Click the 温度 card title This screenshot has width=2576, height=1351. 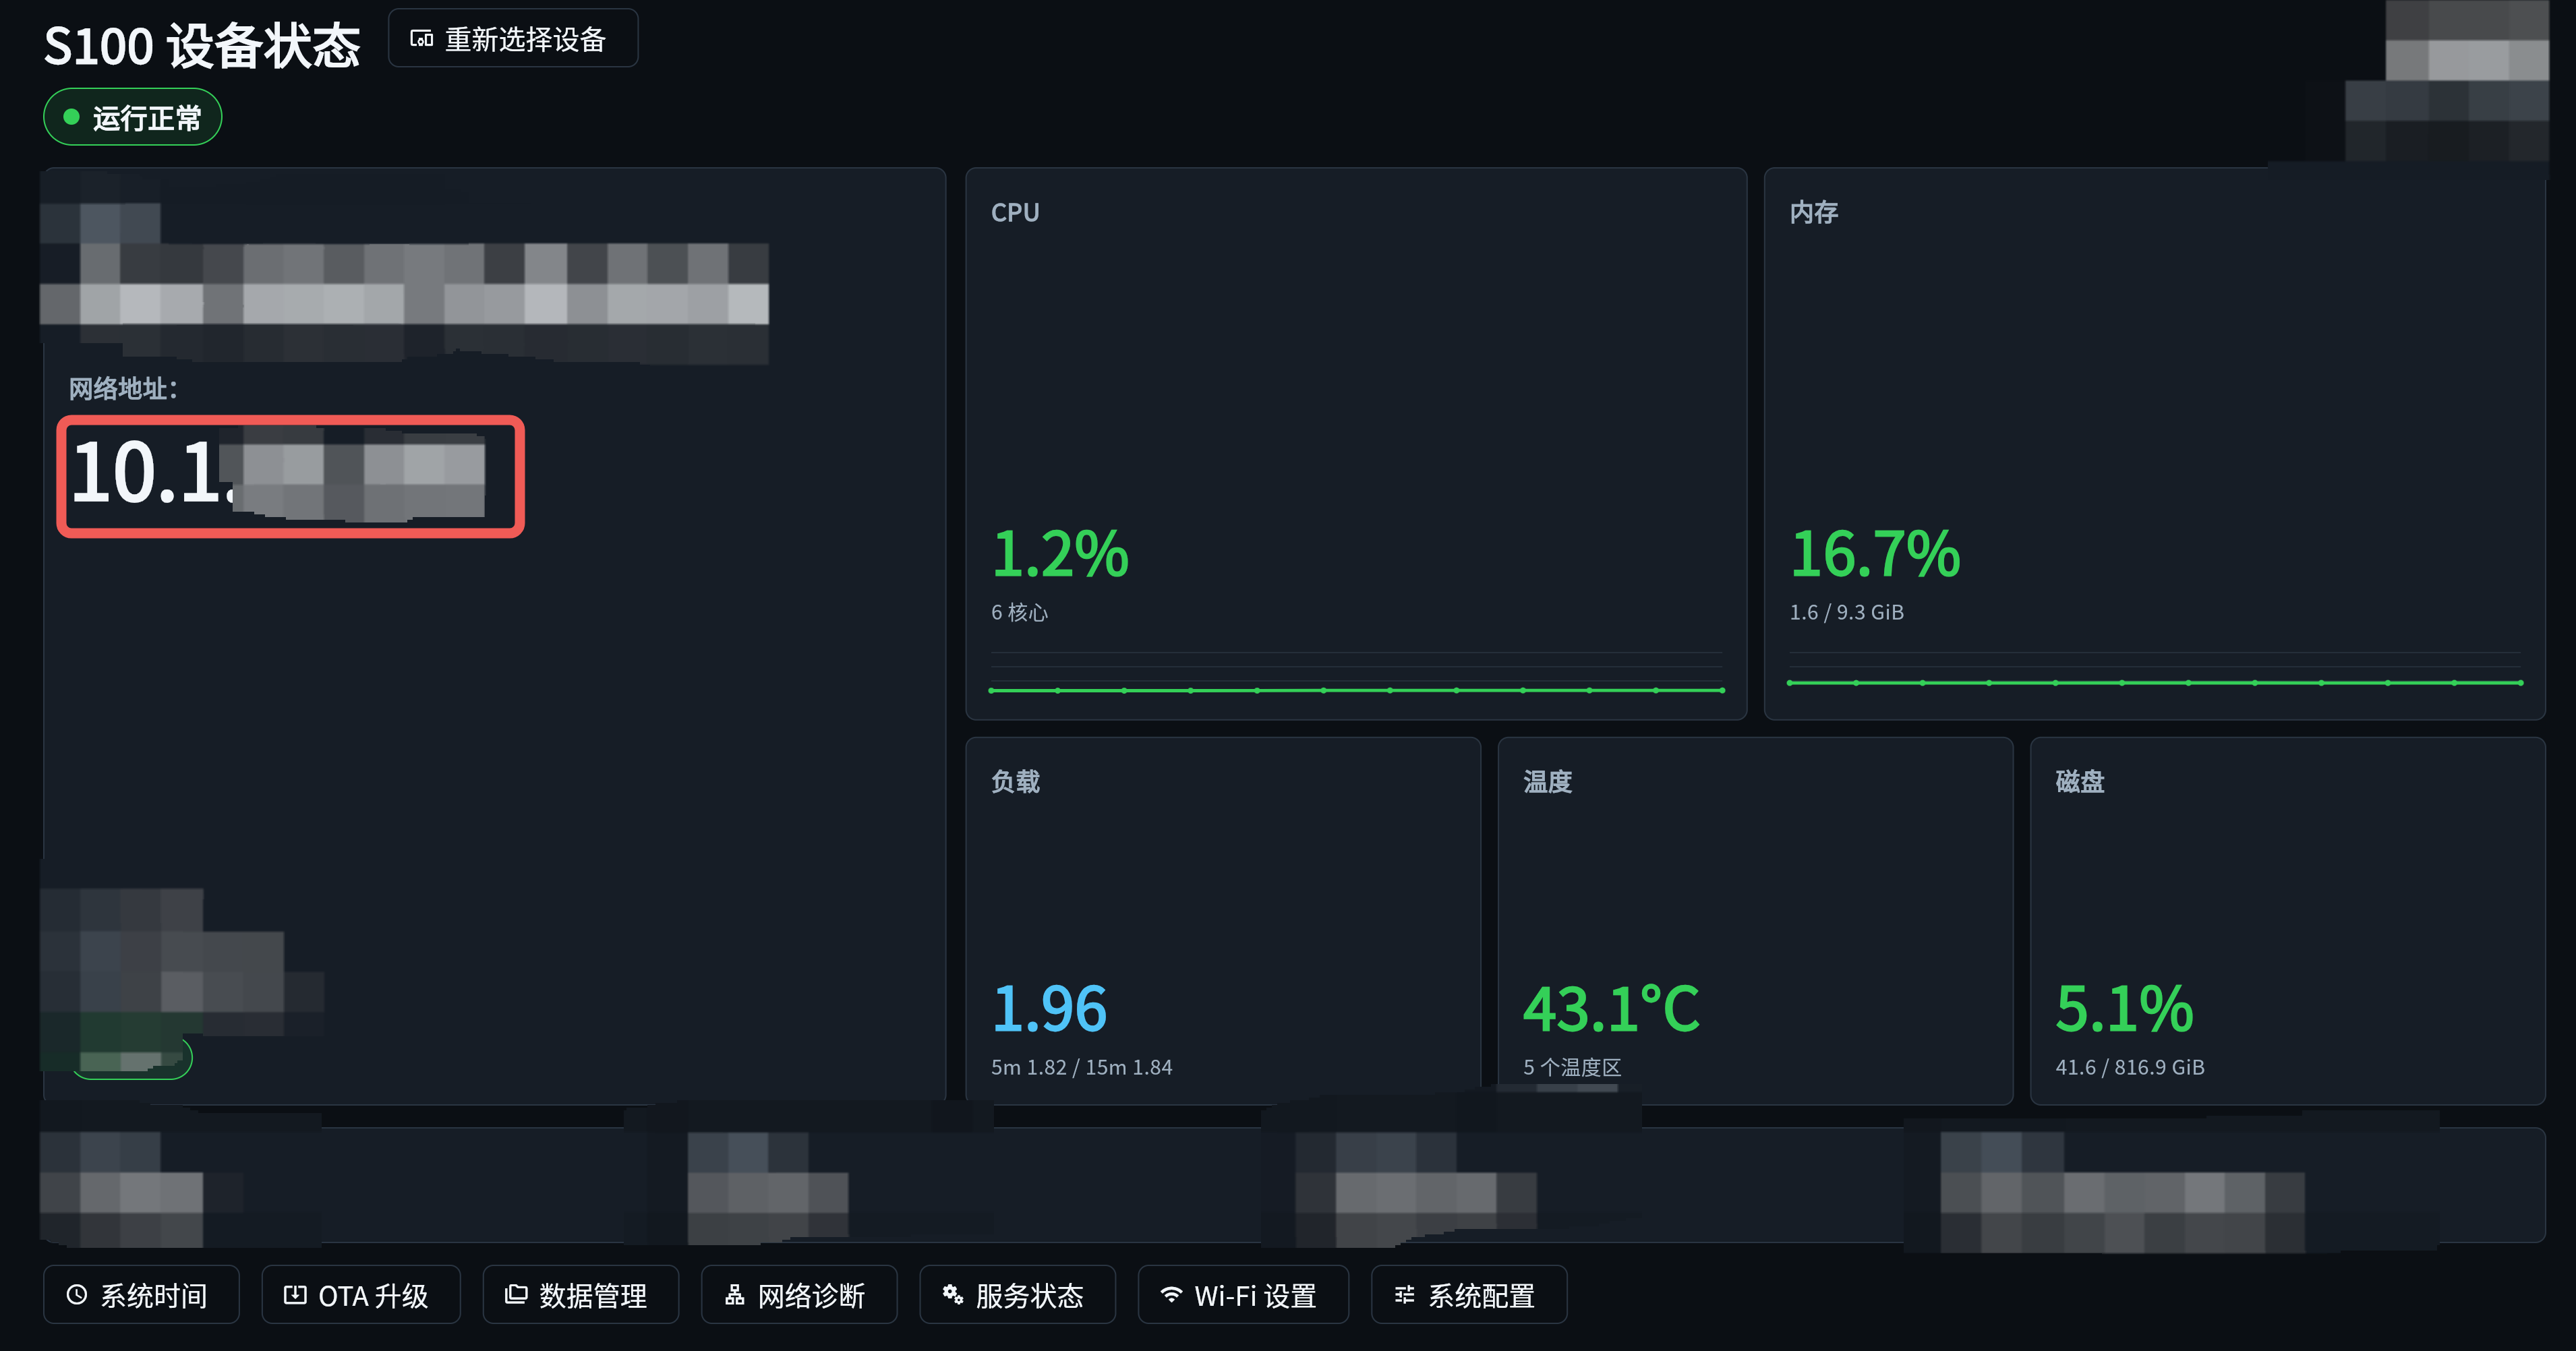click(x=1548, y=781)
